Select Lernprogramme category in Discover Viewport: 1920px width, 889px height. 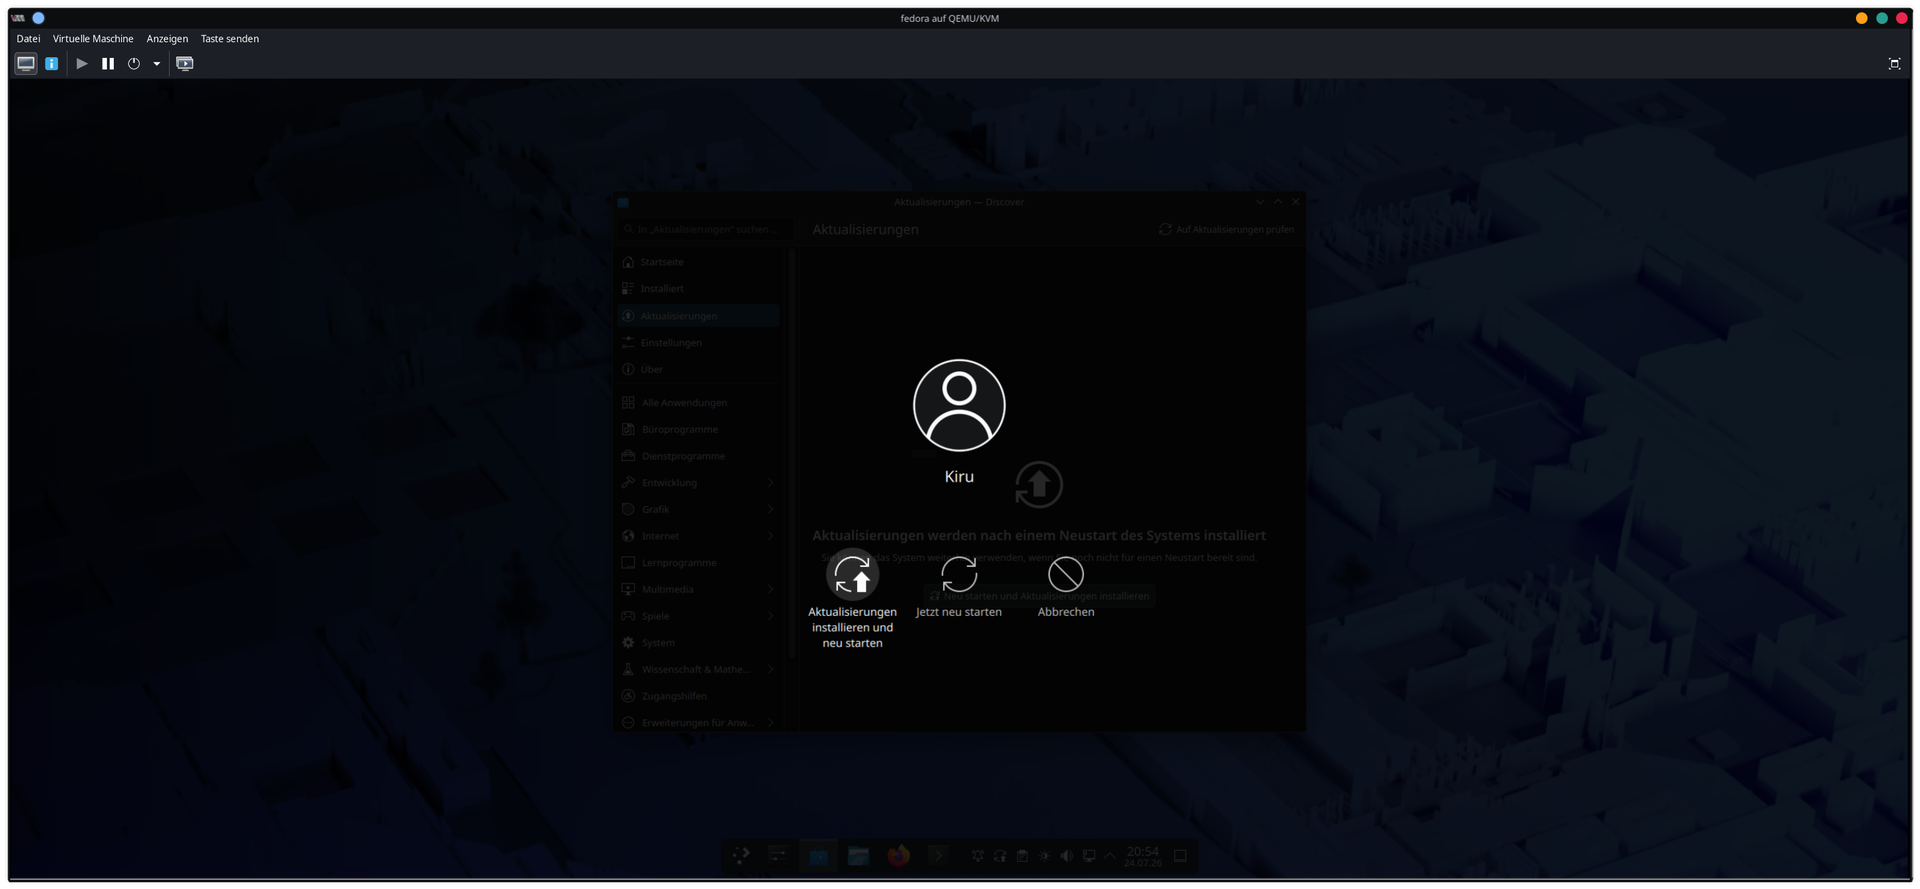click(x=698, y=563)
